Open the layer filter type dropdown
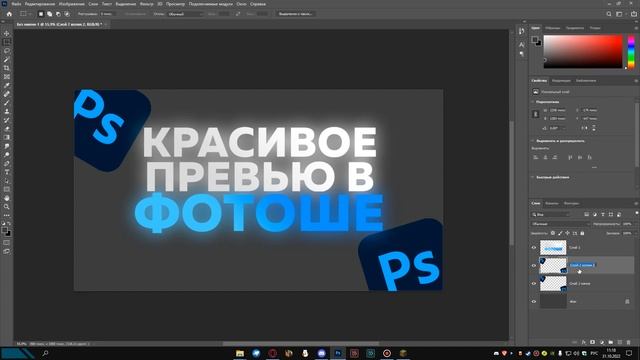Screen dimensions: 640x360 coord(551,214)
